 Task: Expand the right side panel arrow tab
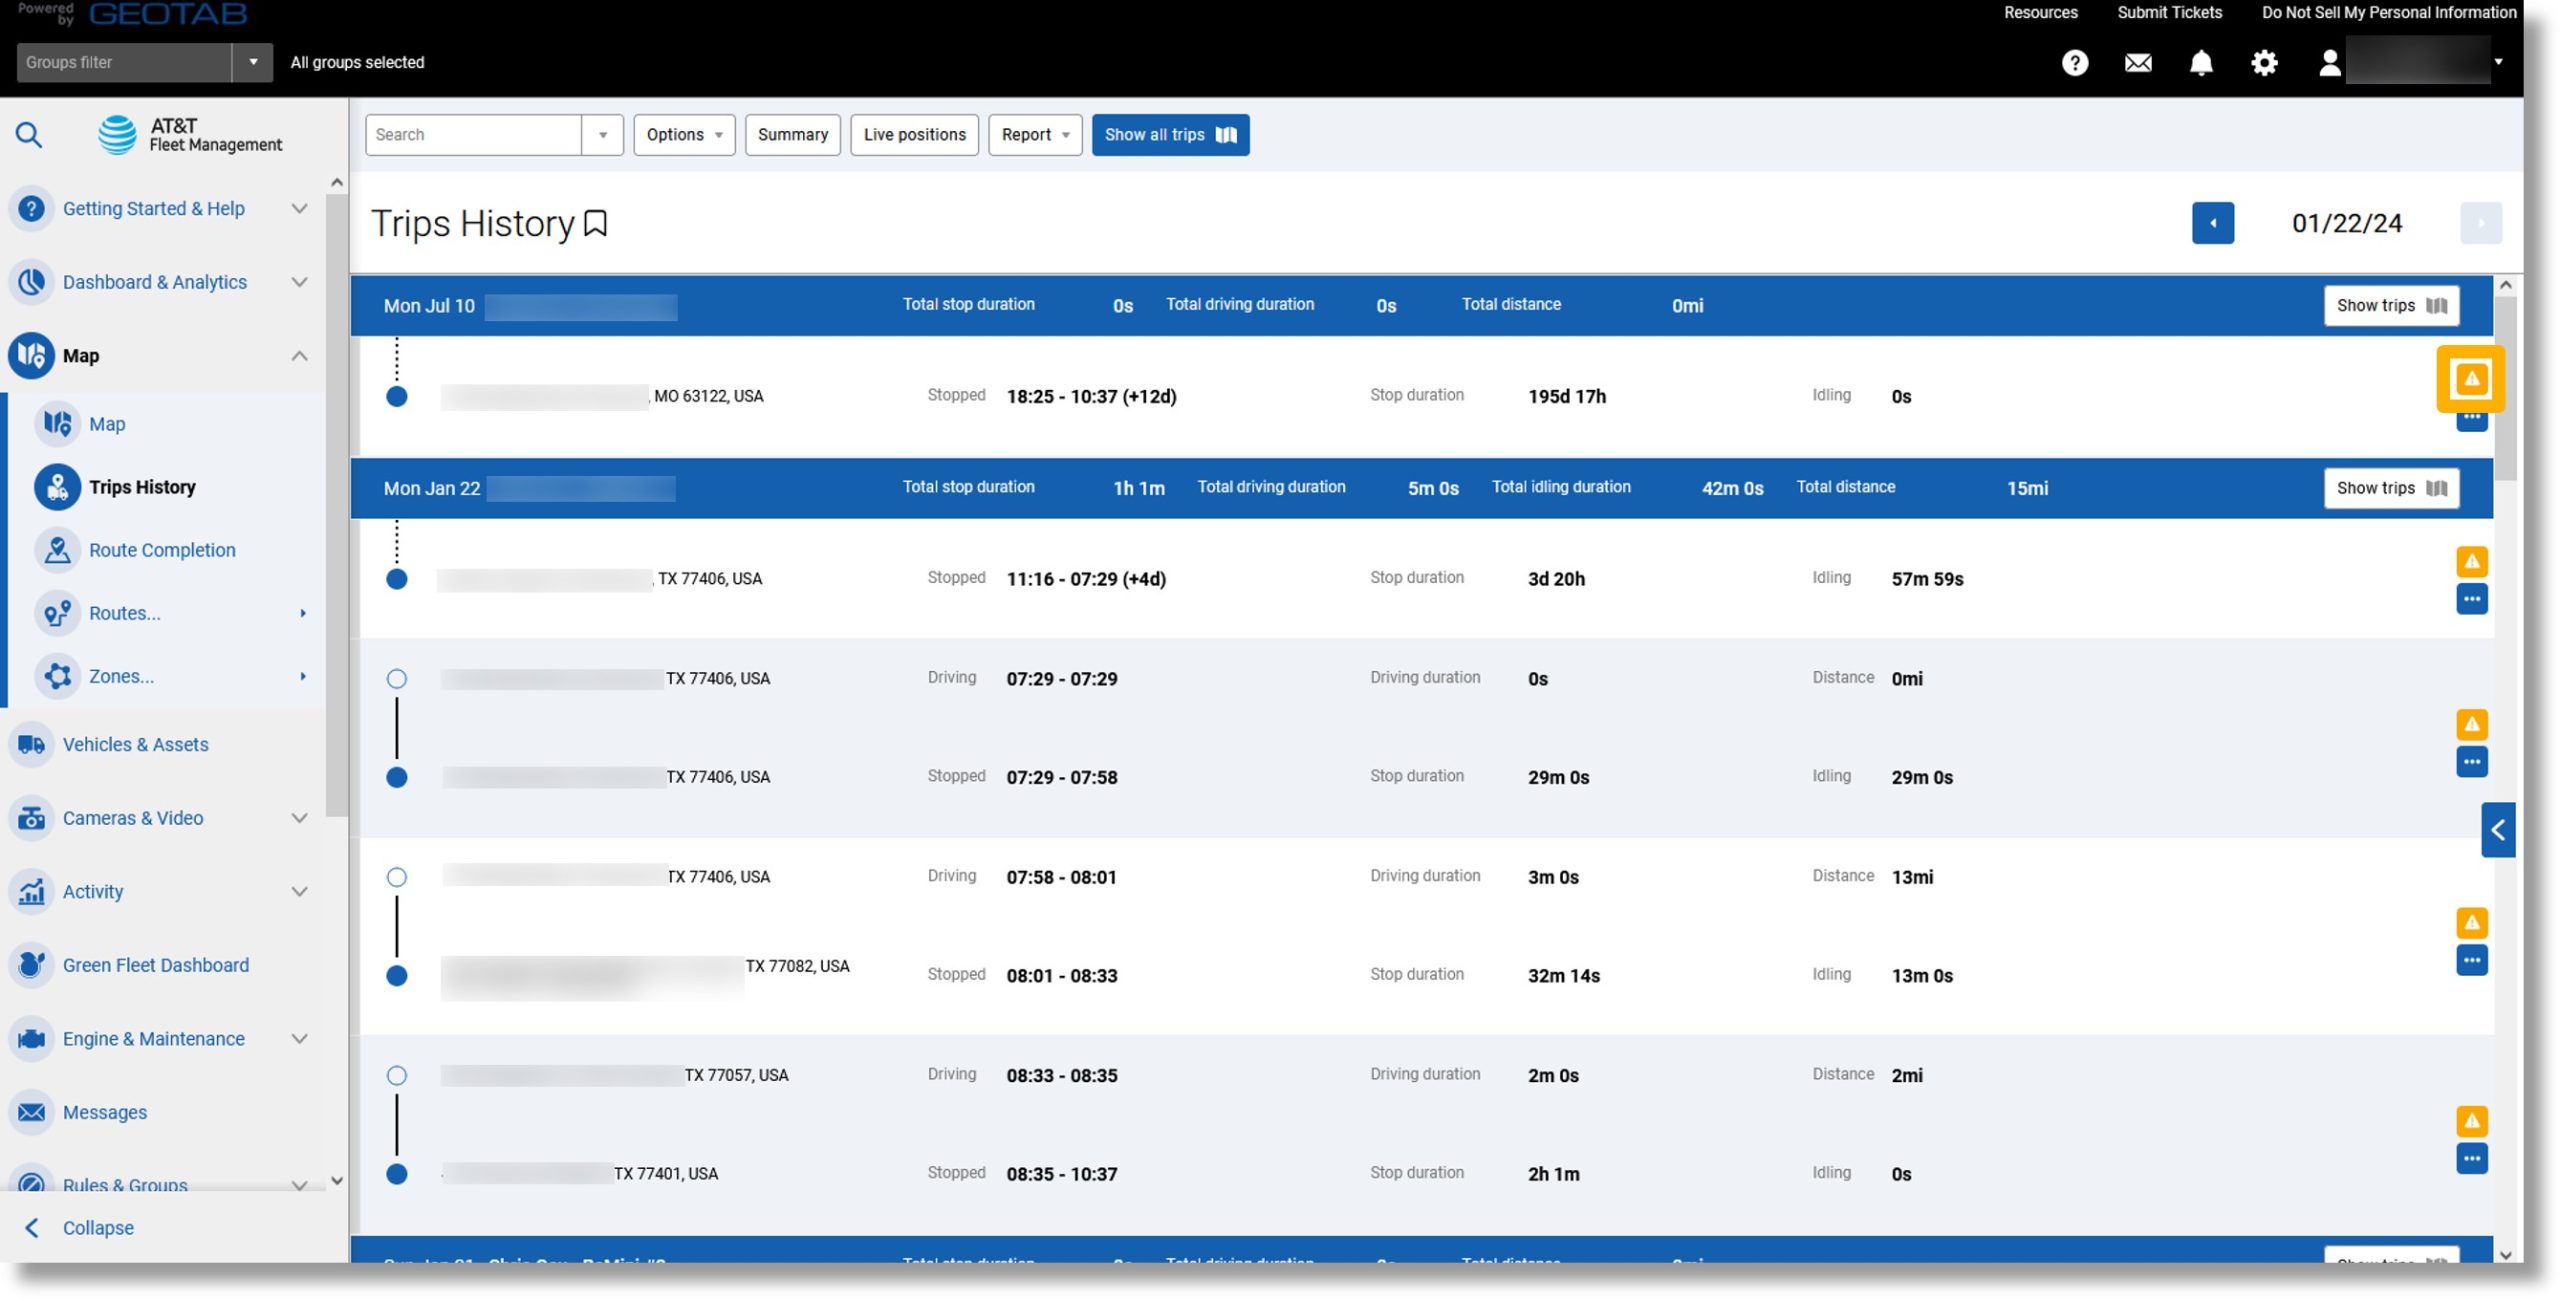[x=2497, y=830]
